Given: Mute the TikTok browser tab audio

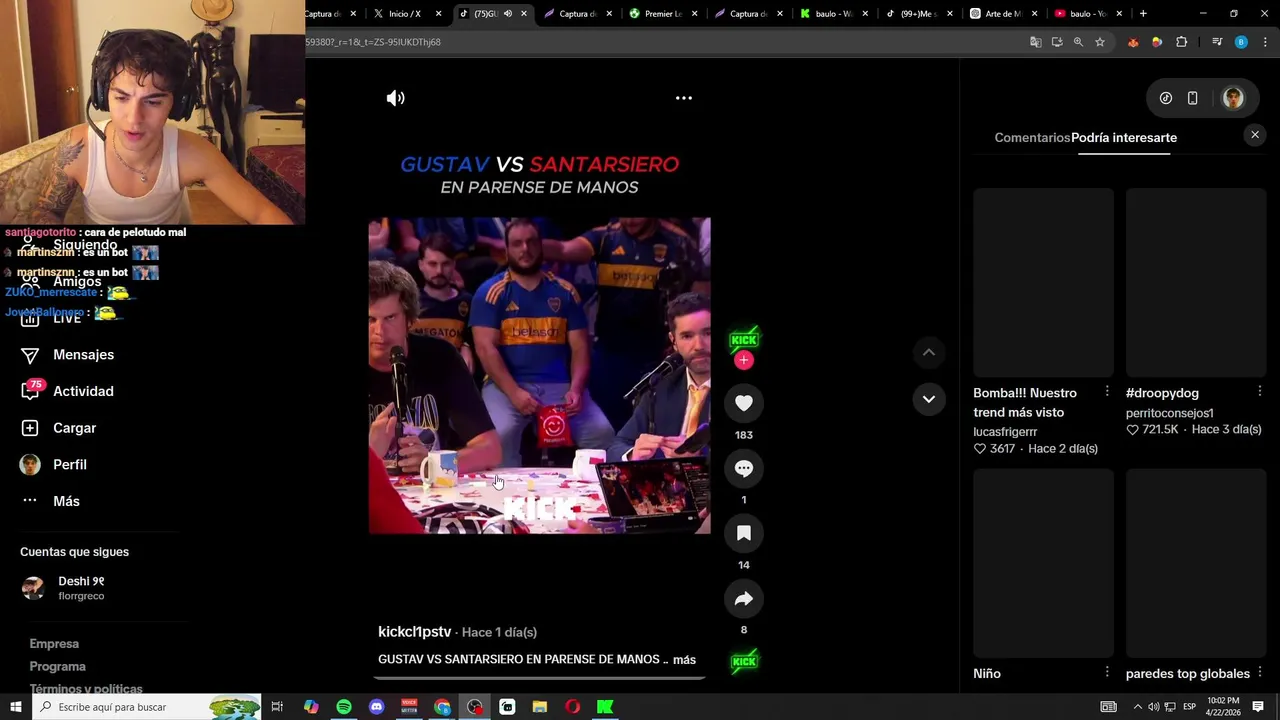Looking at the screenshot, I should pyautogui.click(x=508, y=14).
